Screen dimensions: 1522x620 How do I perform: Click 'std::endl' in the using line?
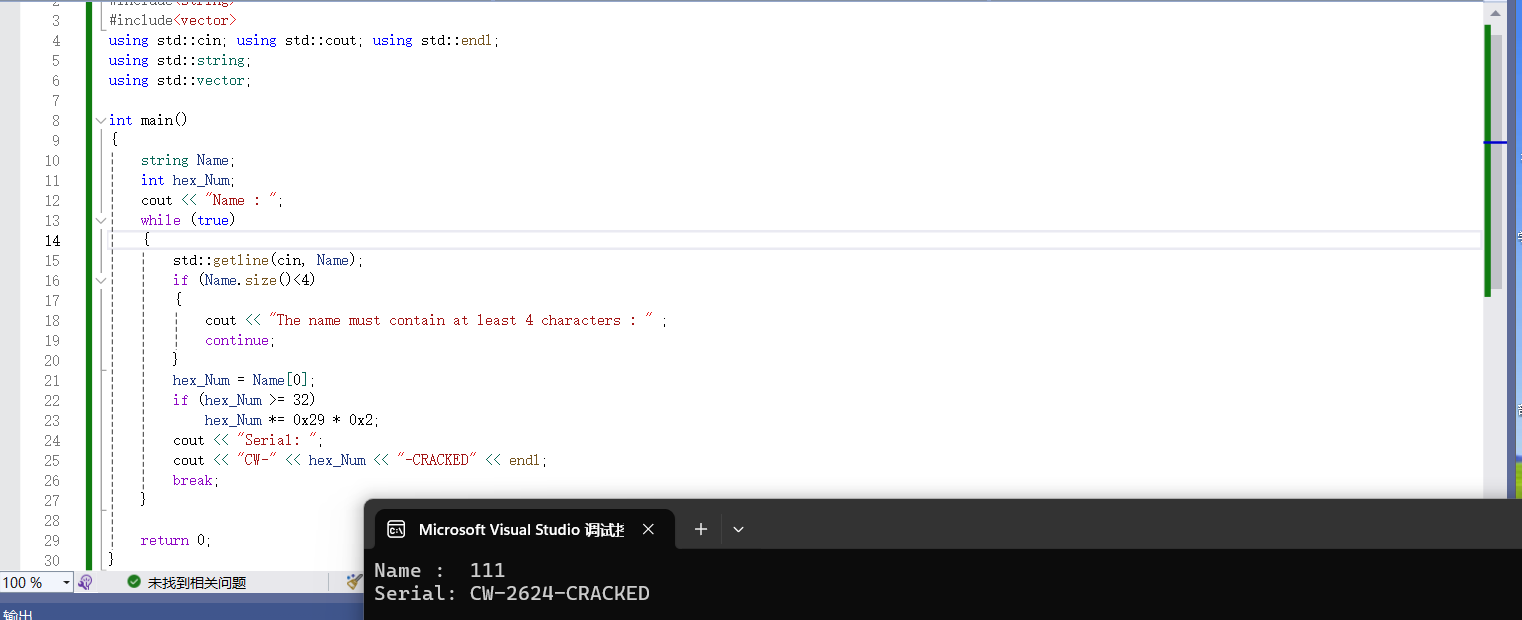[x=457, y=40]
